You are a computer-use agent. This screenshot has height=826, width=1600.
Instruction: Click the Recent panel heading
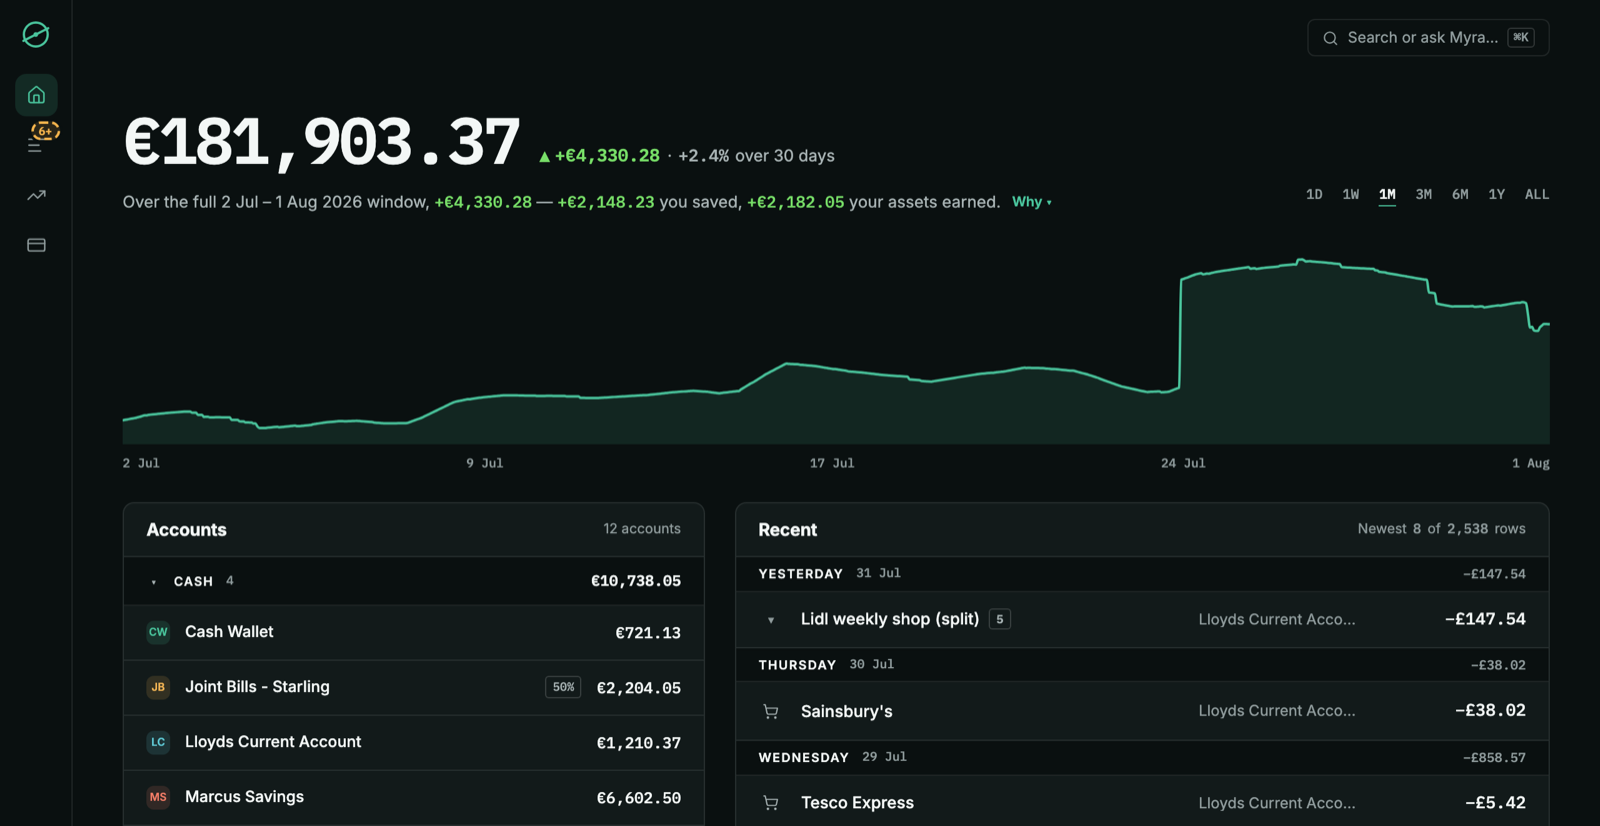(x=787, y=530)
